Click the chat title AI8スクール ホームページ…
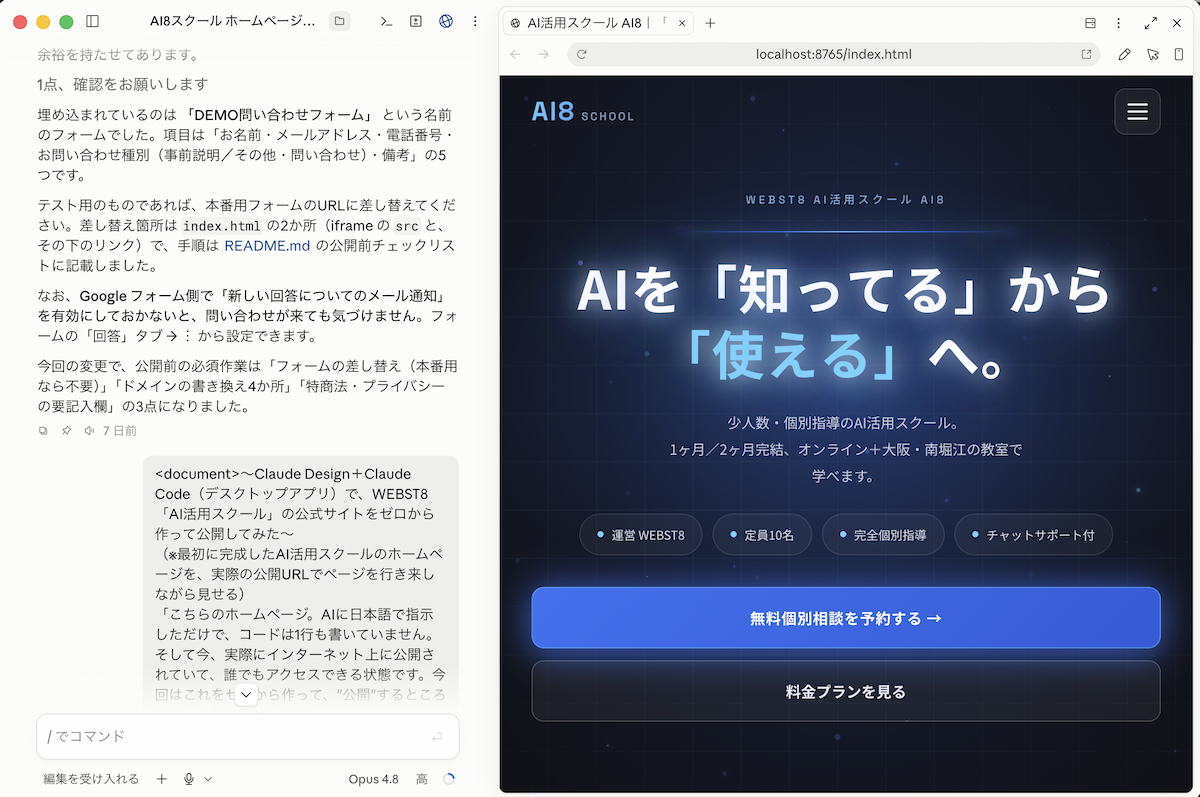Screen dimensions: 1200x797 coord(233,21)
